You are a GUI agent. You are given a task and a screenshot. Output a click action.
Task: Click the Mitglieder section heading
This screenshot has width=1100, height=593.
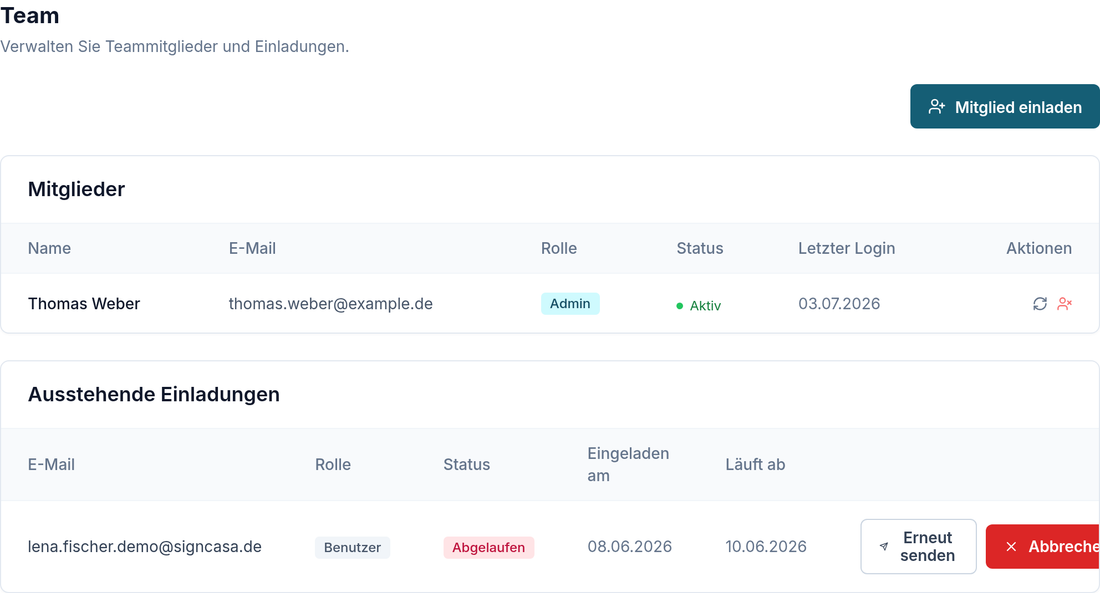click(x=76, y=189)
